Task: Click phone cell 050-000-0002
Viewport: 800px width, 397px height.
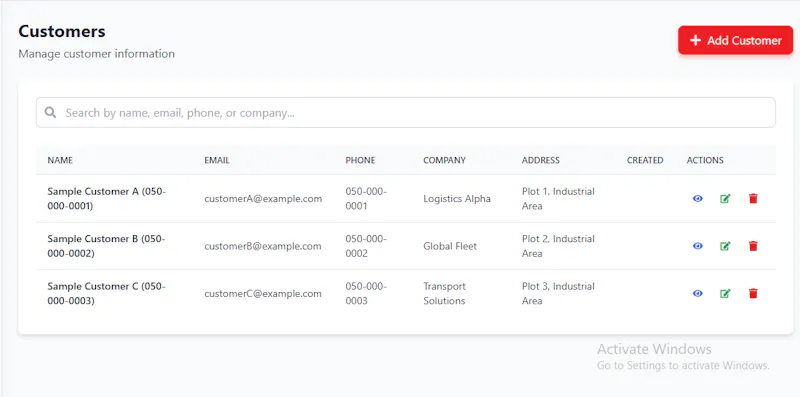Action: click(366, 246)
